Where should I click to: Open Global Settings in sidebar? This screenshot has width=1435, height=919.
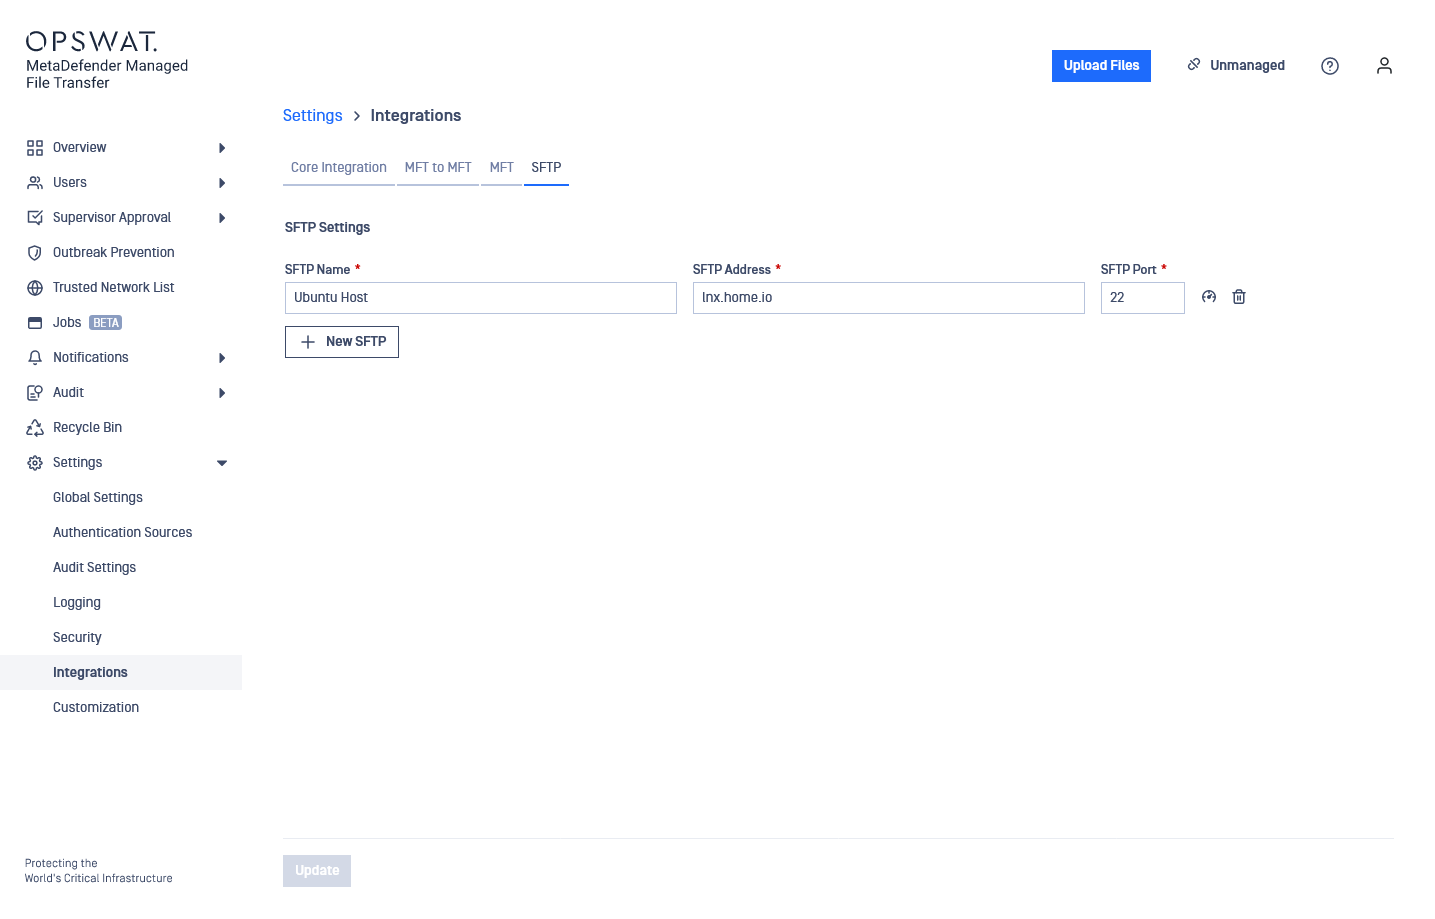(98, 498)
